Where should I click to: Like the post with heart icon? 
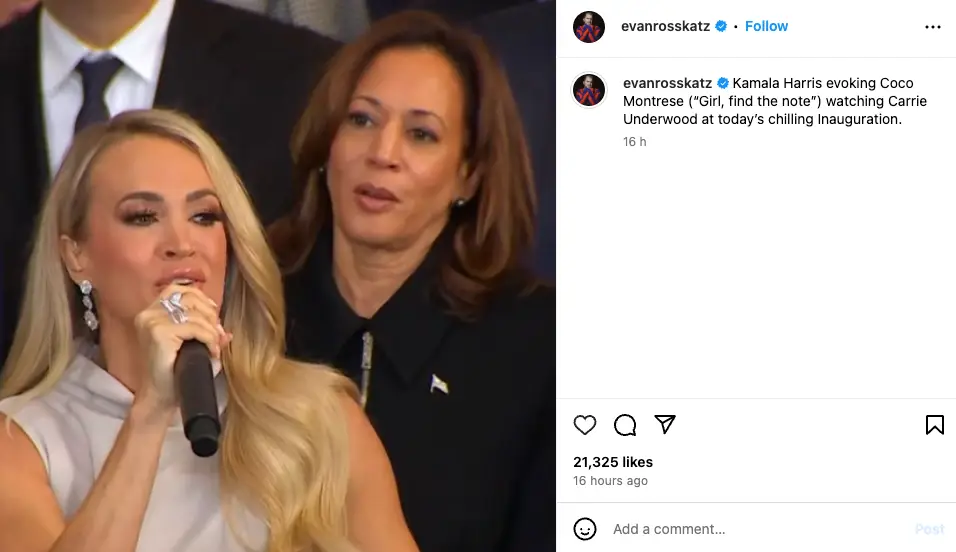(x=585, y=425)
